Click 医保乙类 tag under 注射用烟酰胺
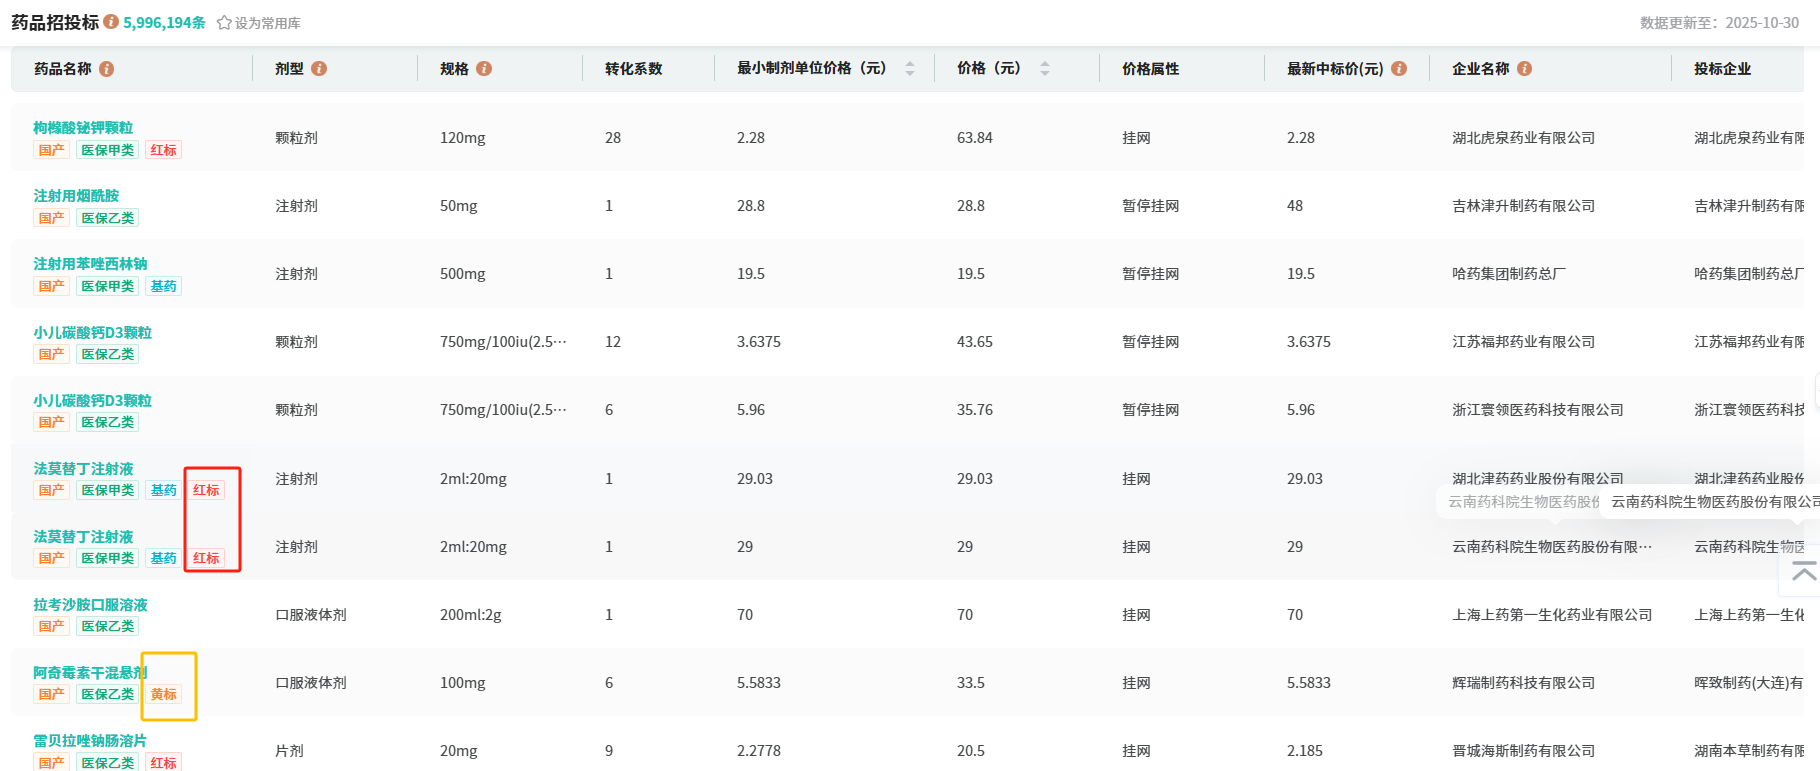The image size is (1820, 771). coord(108,218)
